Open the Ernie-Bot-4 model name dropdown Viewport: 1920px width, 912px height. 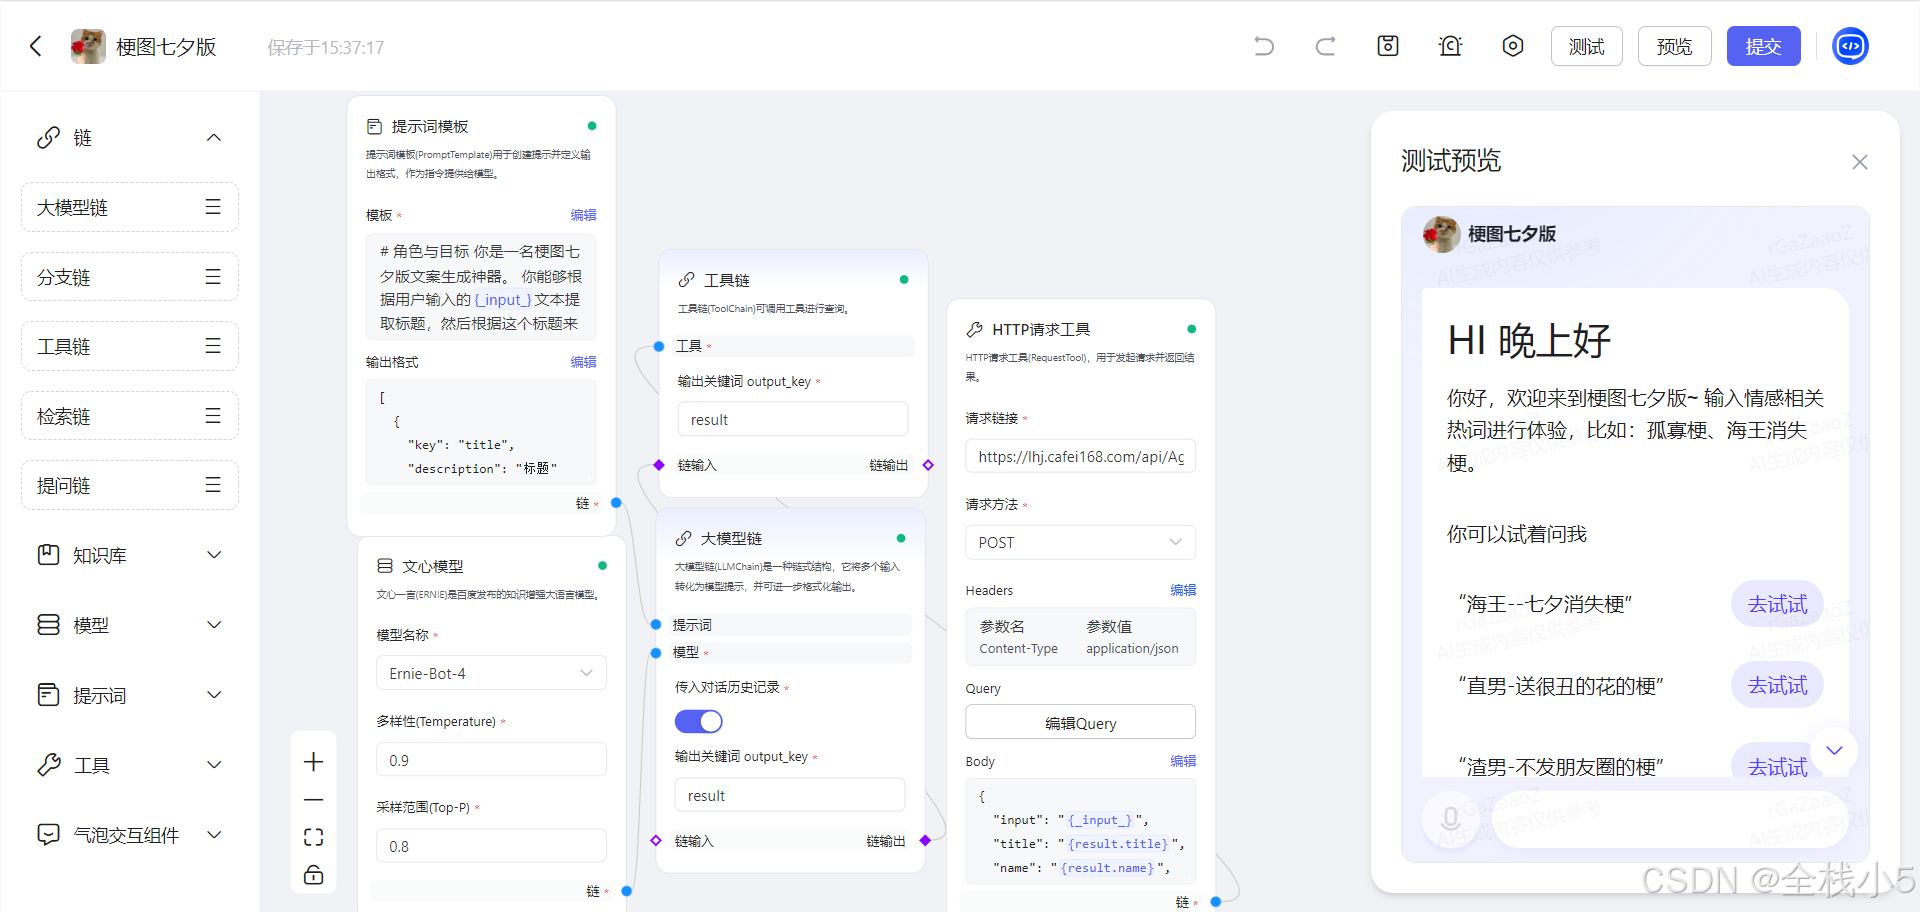tap(490, 673)
